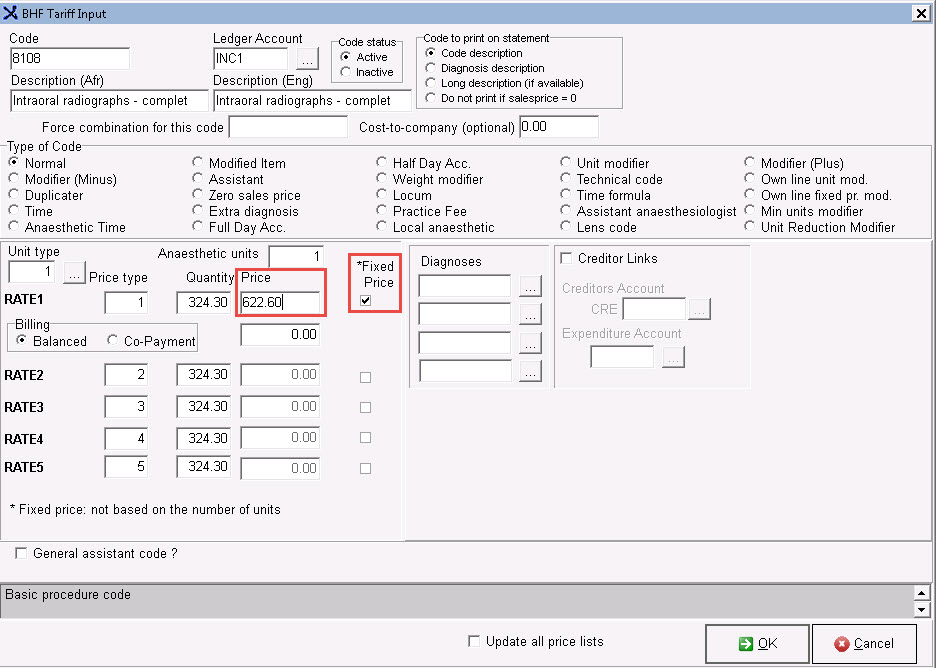Check the General assistant code checkbox
Viewport: 936px width, 668px height.
pos(21,553)
